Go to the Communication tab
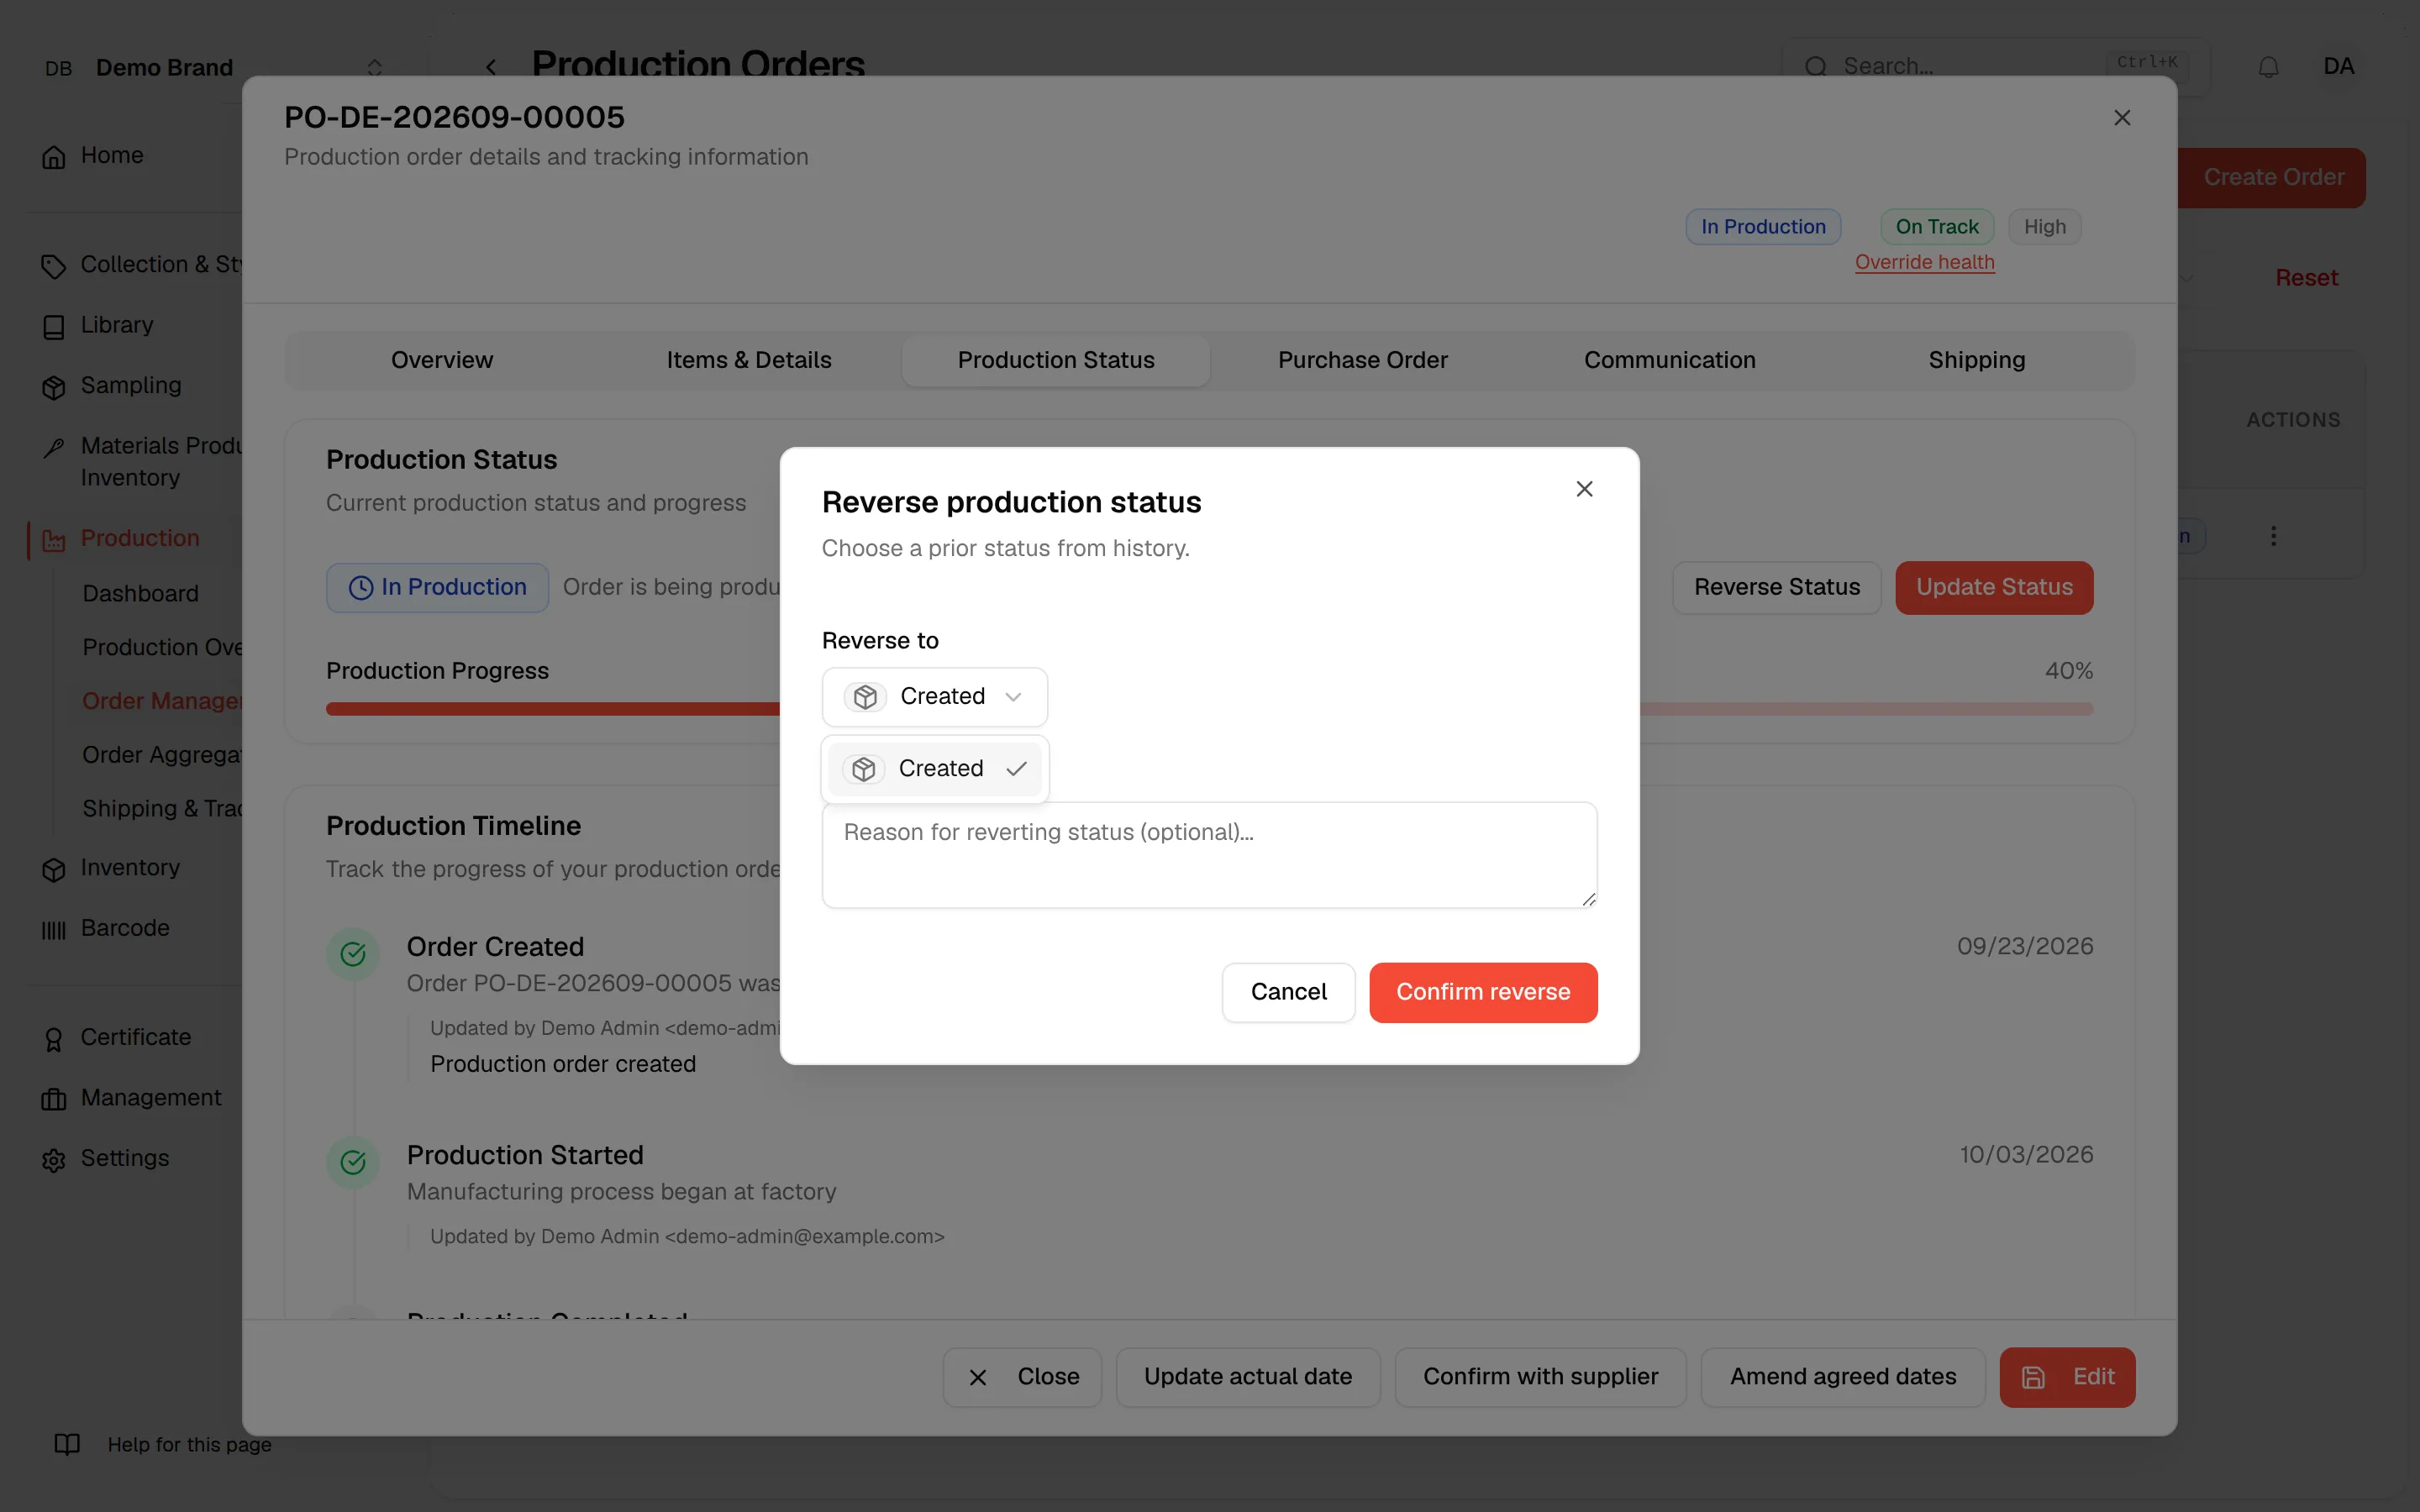This screenshot has height=1512, width=2420. pos(1669,360)
